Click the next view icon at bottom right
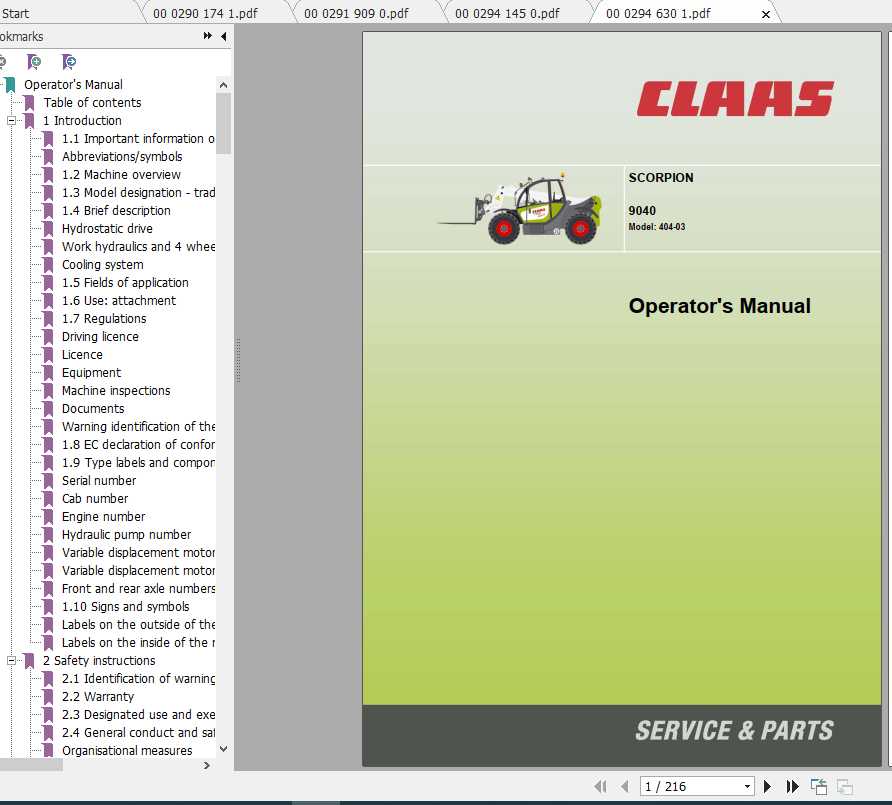Viewport: 892px width, 805px height. (841, 788)
